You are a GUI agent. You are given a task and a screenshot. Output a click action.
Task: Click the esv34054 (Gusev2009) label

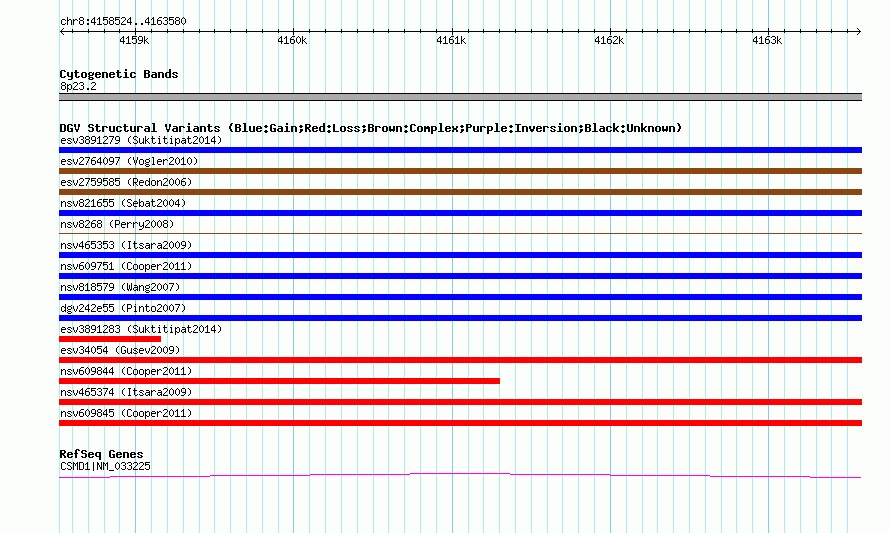(x=120, y=350)
